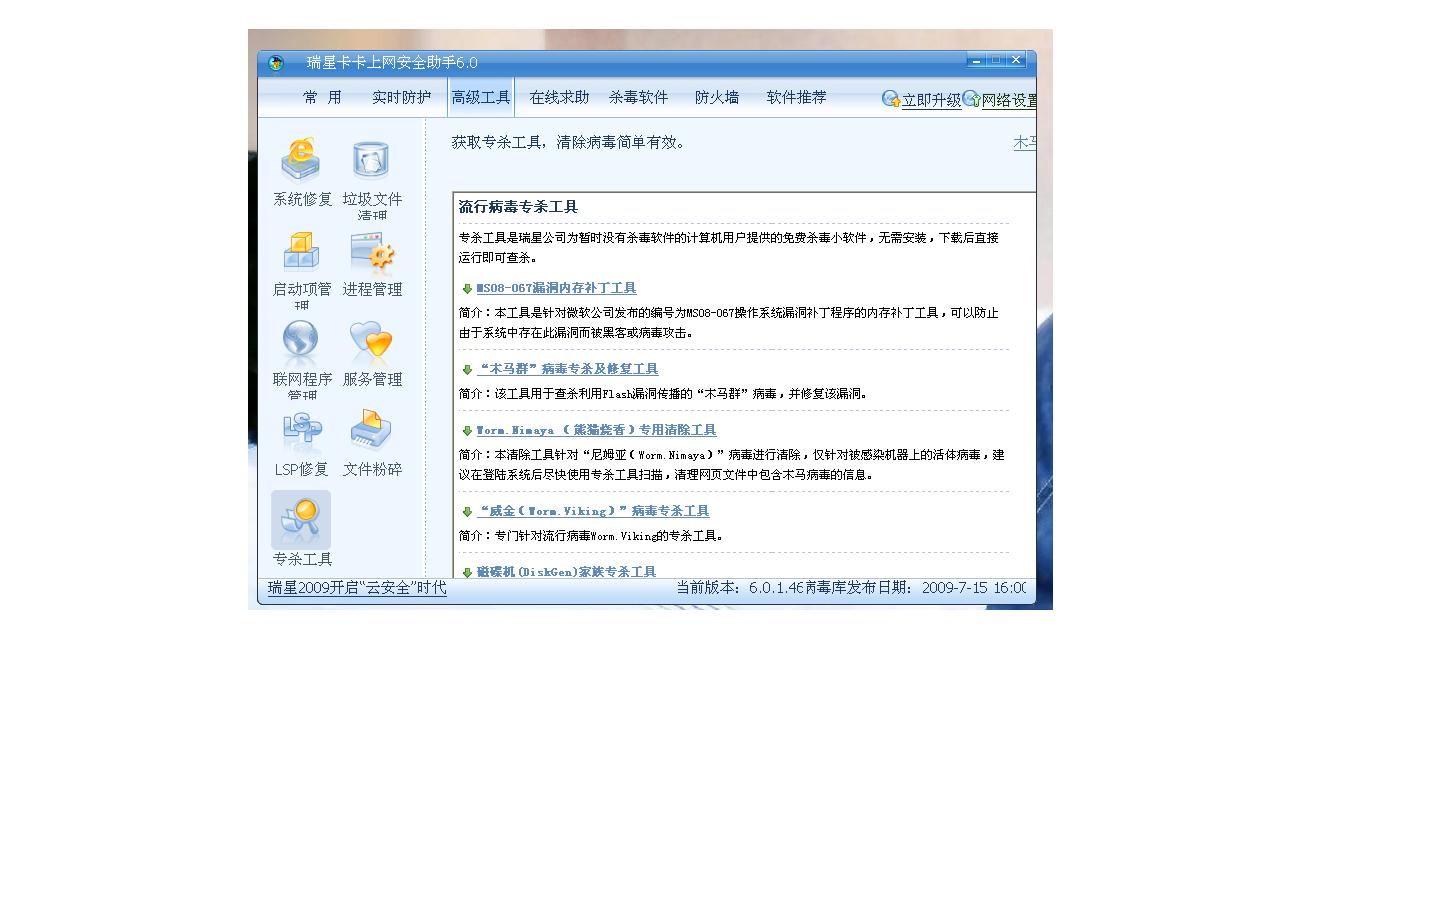The height and width of the screenshot is (900, 1440).
Task: Open the 进程管理 process manager
Action: coord(372,263)
